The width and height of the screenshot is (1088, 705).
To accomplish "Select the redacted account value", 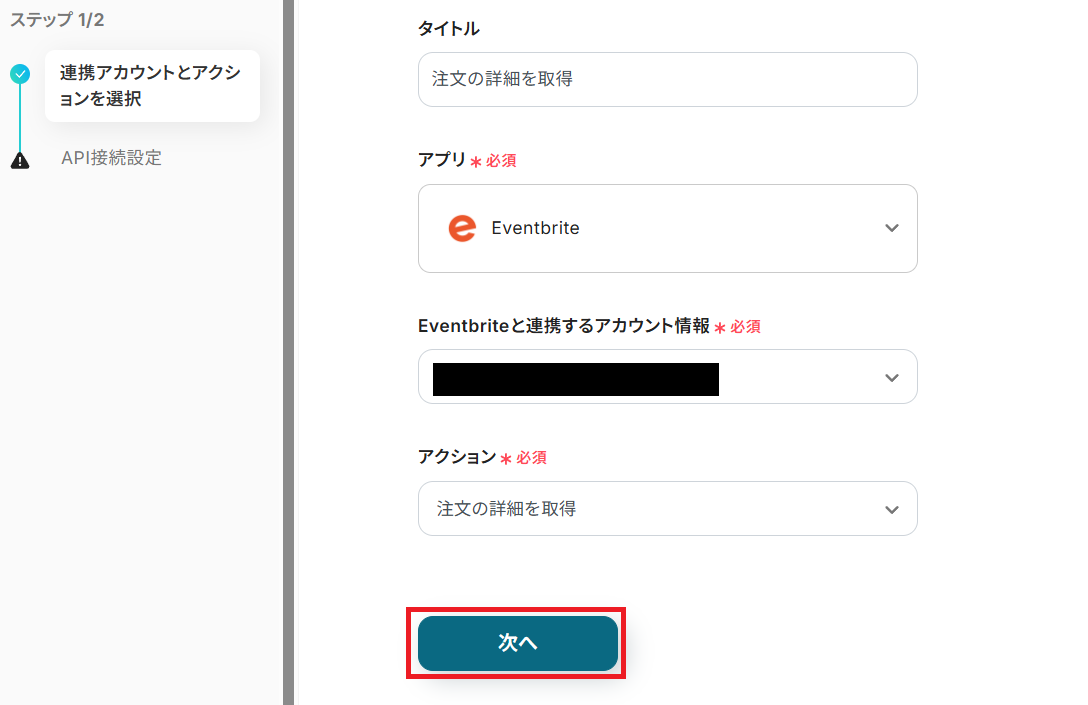I will (x=575, y=379).
